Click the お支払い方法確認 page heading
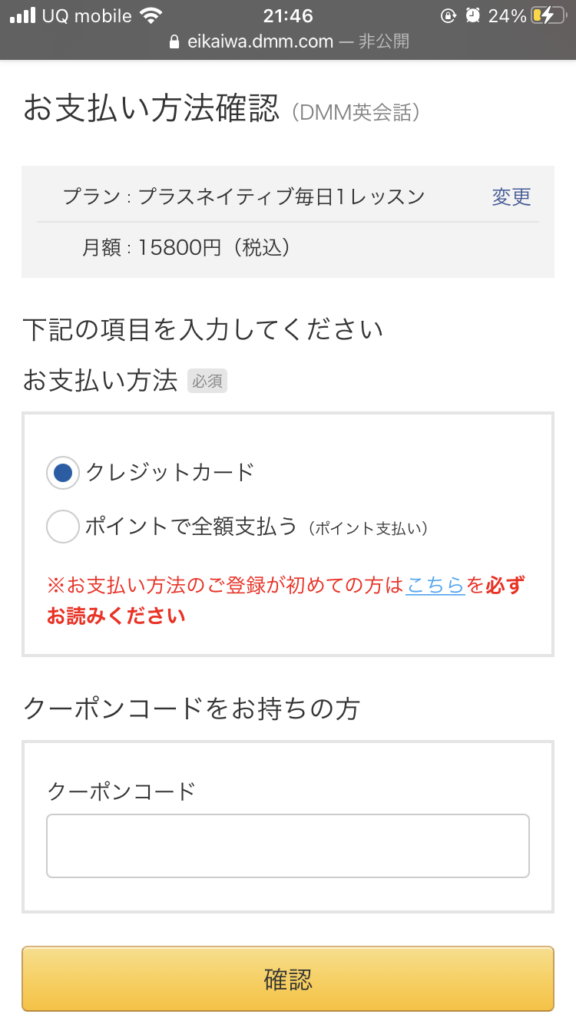The height and width of the screenshot is (1024, 576). 152,108
